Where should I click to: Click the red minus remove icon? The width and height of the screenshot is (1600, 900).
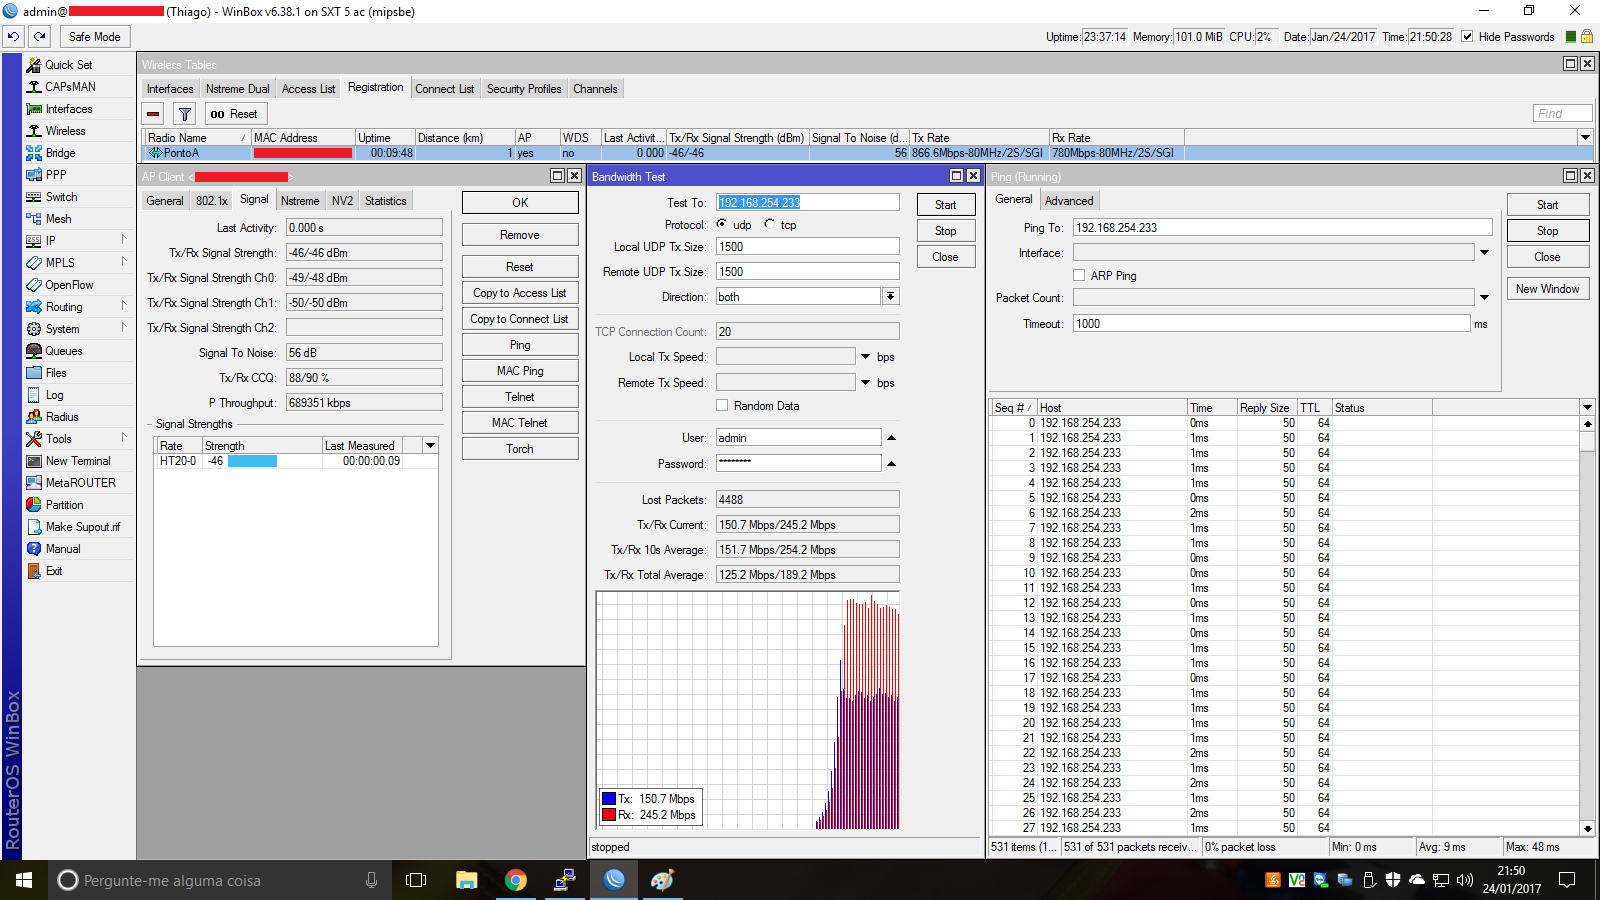click(x=153, y=114)
